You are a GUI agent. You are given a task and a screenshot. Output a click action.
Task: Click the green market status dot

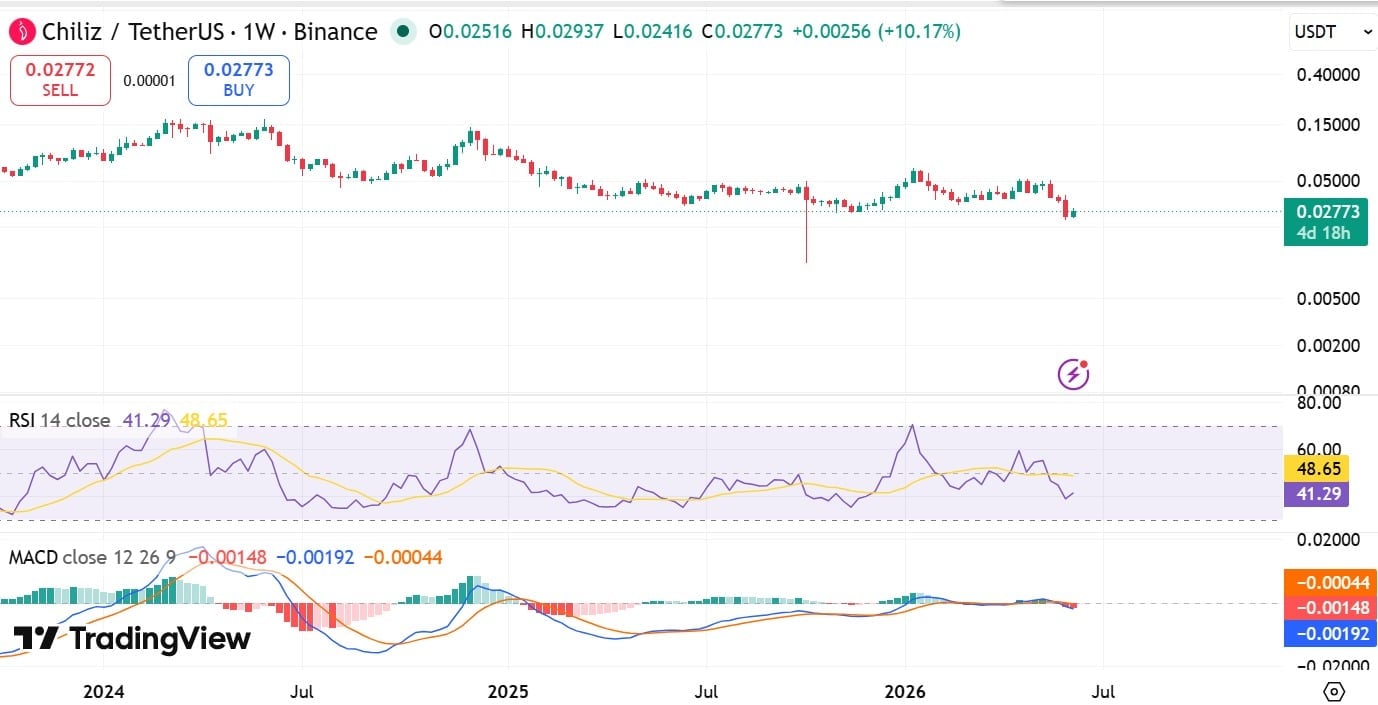[403, 32]
